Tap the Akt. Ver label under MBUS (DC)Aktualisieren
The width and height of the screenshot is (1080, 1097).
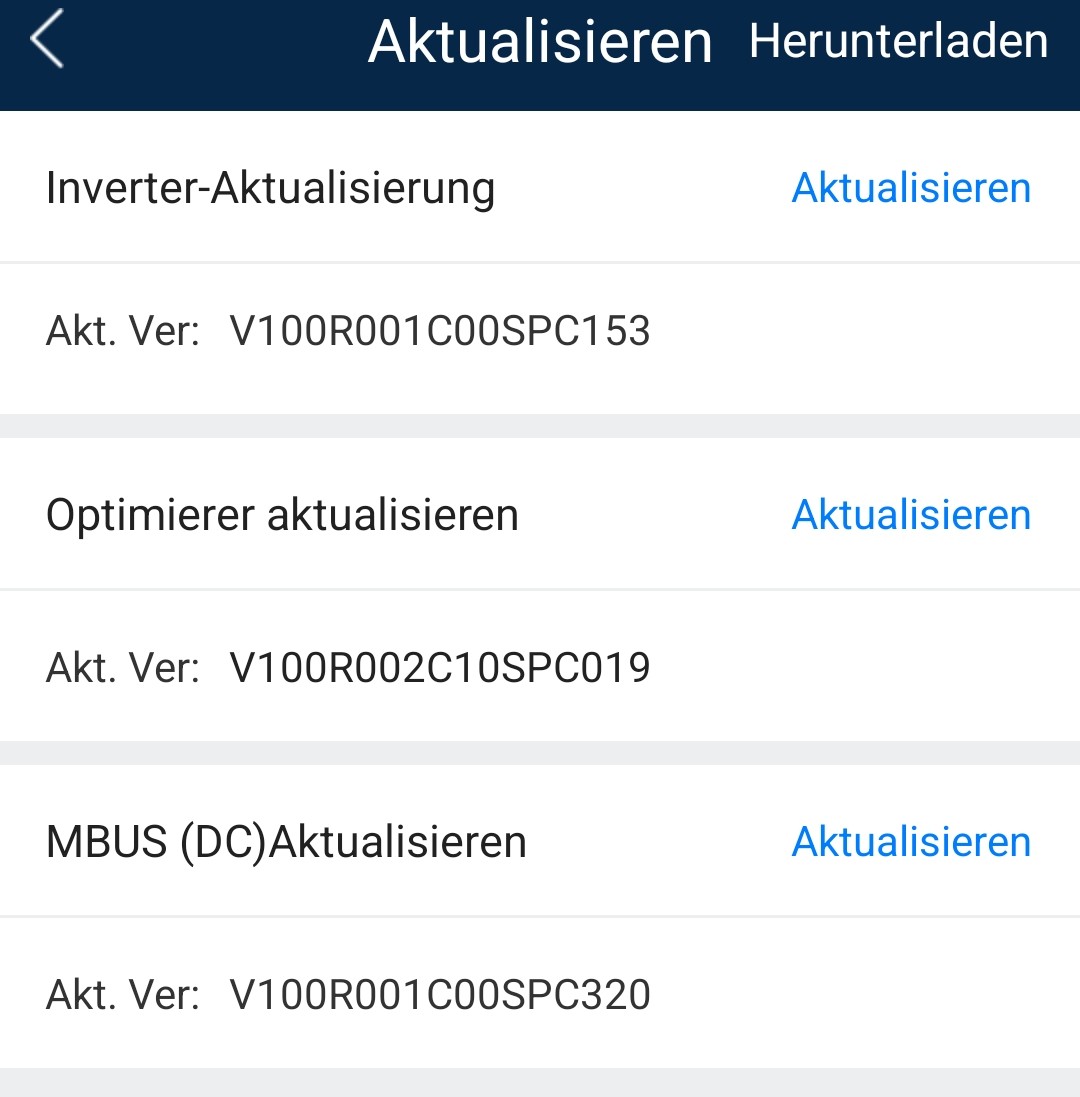pyautogui.click(x=123, y=994)
